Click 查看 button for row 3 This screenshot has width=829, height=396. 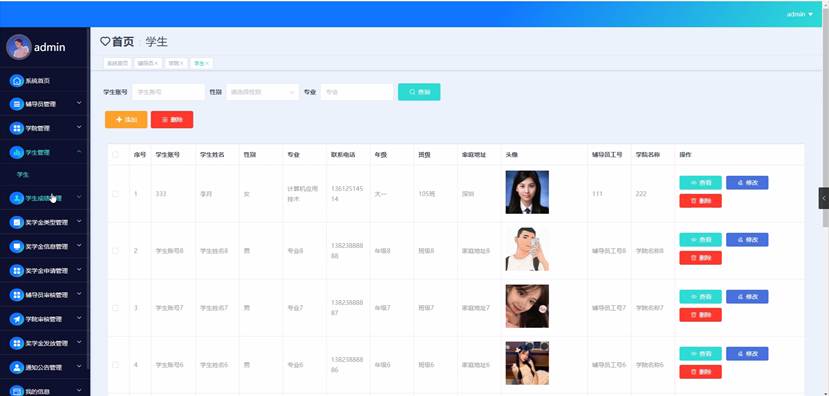coord(700,297)
